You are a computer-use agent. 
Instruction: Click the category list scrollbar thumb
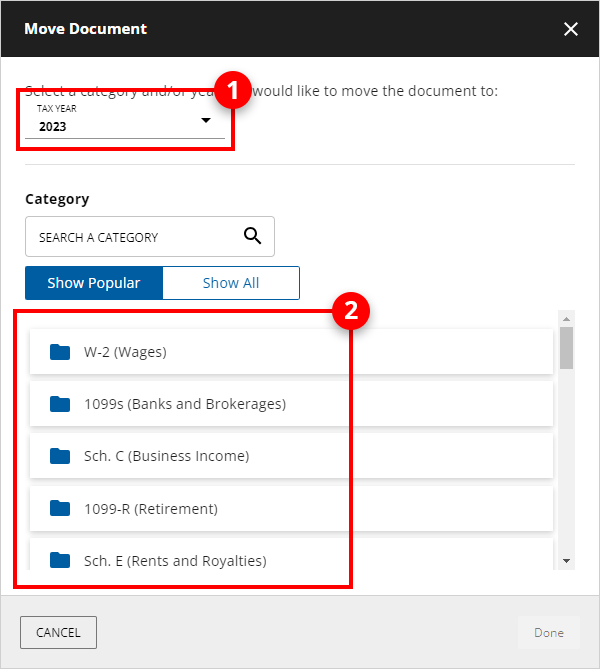pos(567,348)
